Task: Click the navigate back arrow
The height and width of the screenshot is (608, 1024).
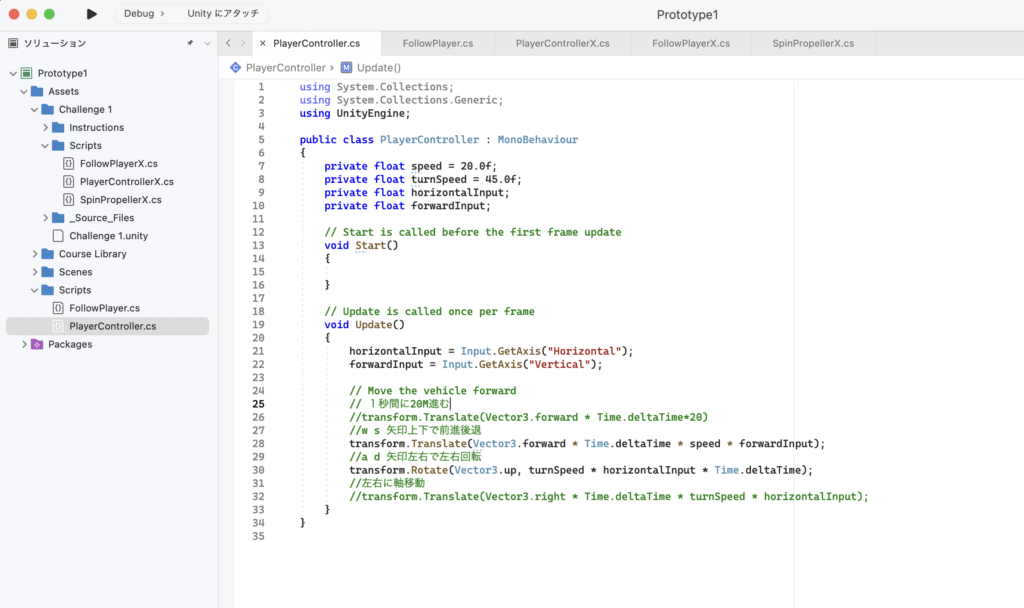Action: point(229,44)
